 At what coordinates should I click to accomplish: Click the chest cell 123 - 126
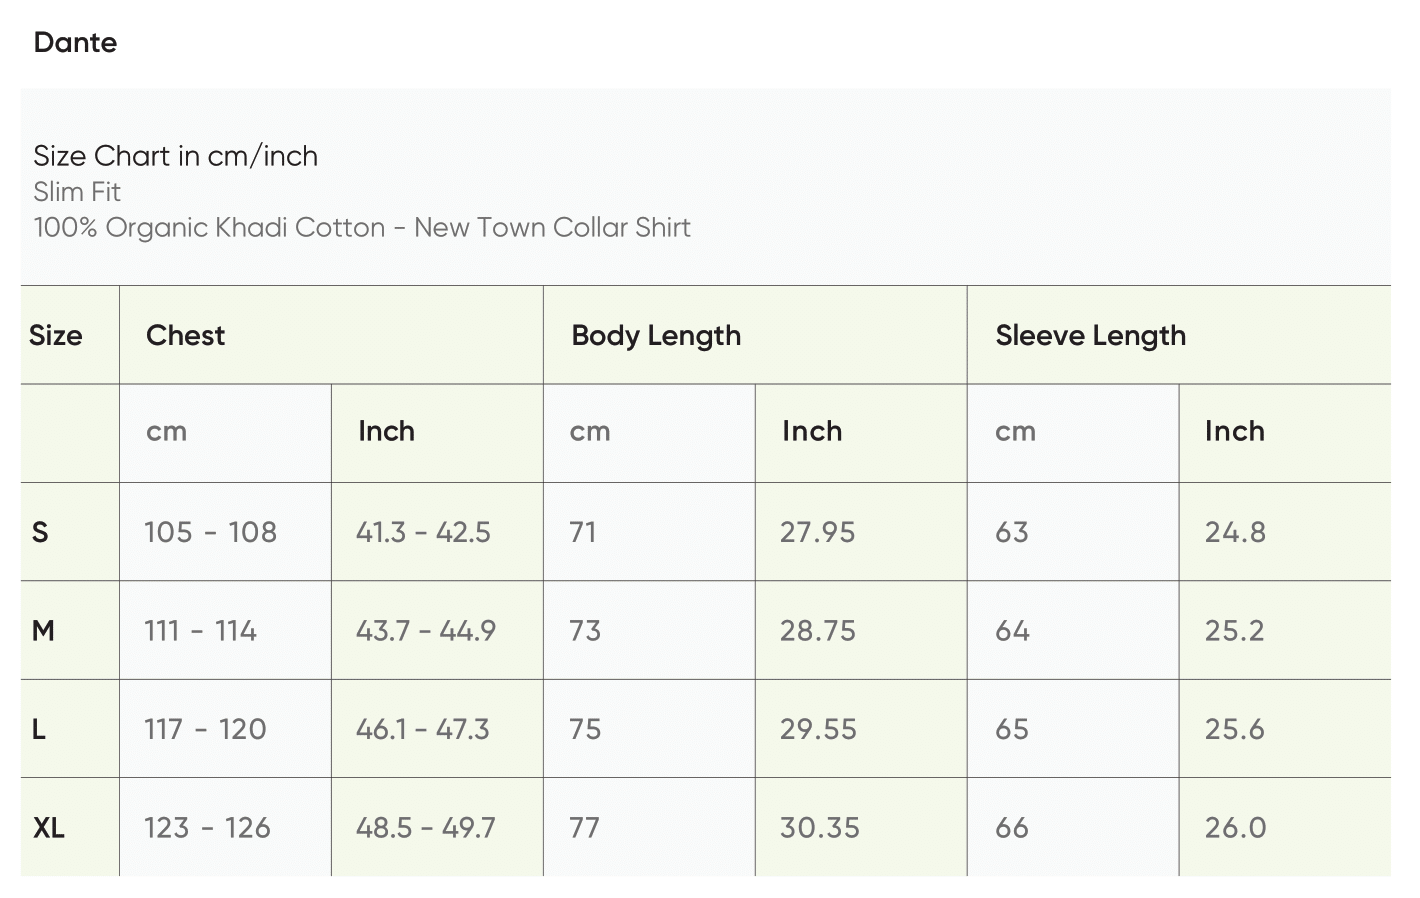[207, 828]
